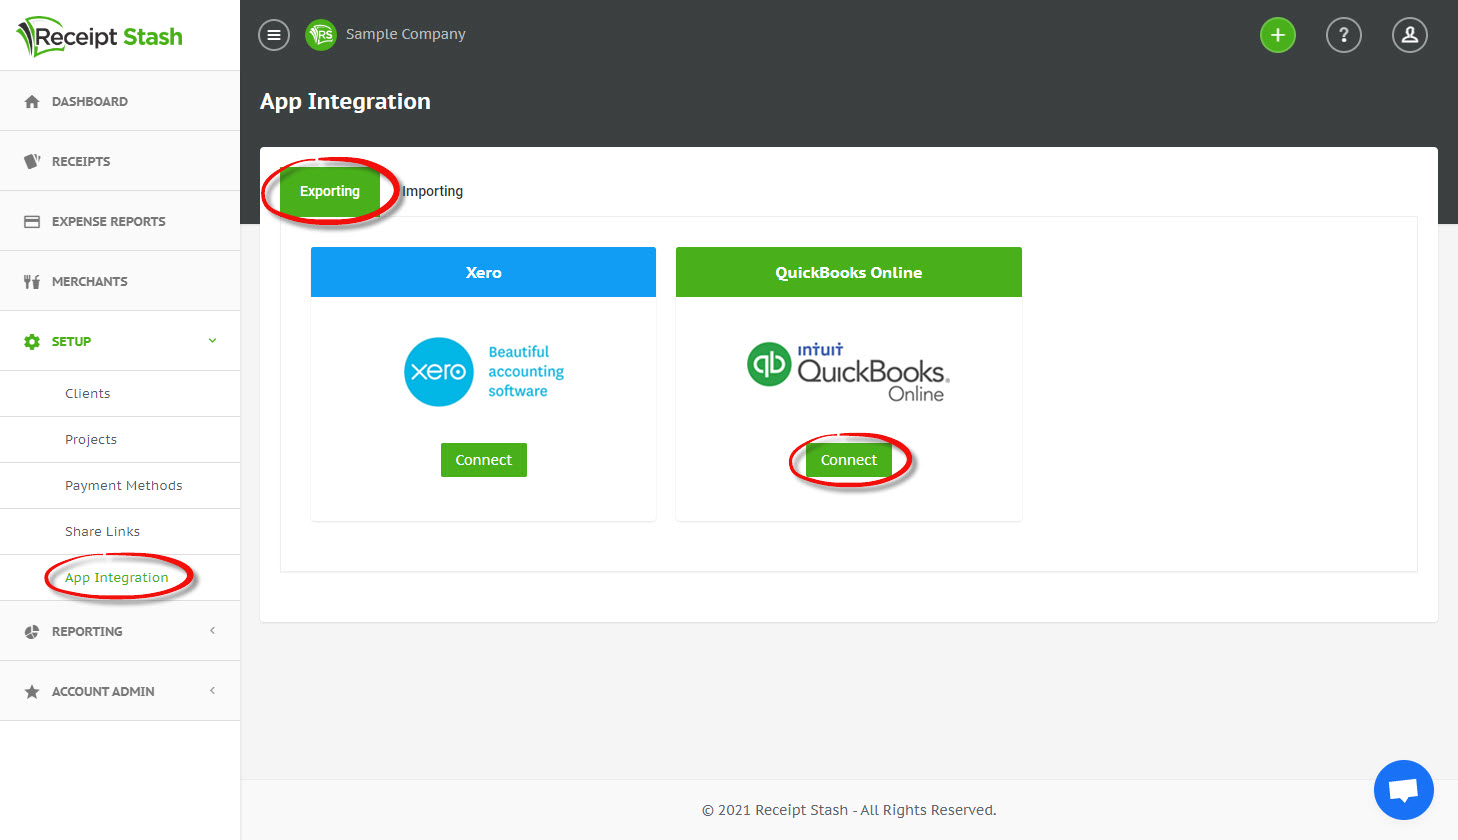This screenshot has width=1458, height=840.
Task: Click the Expense Reports card icon
Action: 32,221
